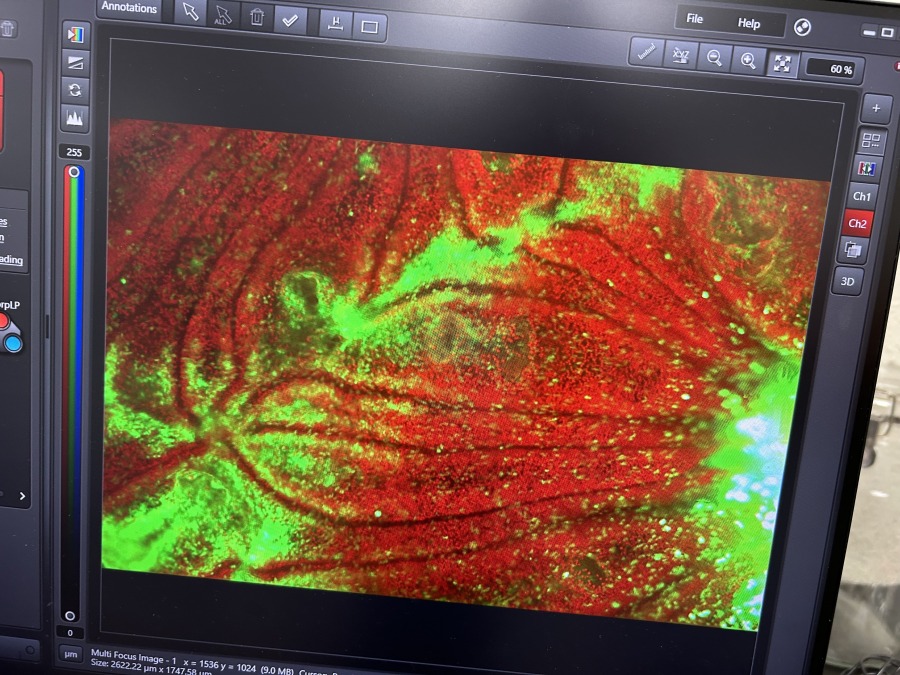Click the trash icon at far left
The width and height of the screenshot is (900, 675).
[7, 28]
